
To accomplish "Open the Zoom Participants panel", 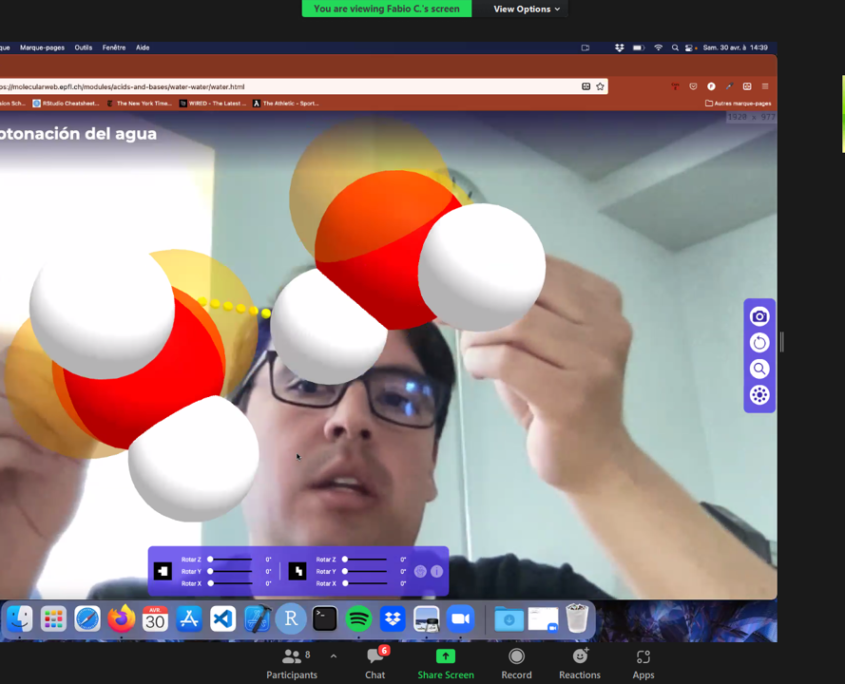I will [x=291, y=663].
